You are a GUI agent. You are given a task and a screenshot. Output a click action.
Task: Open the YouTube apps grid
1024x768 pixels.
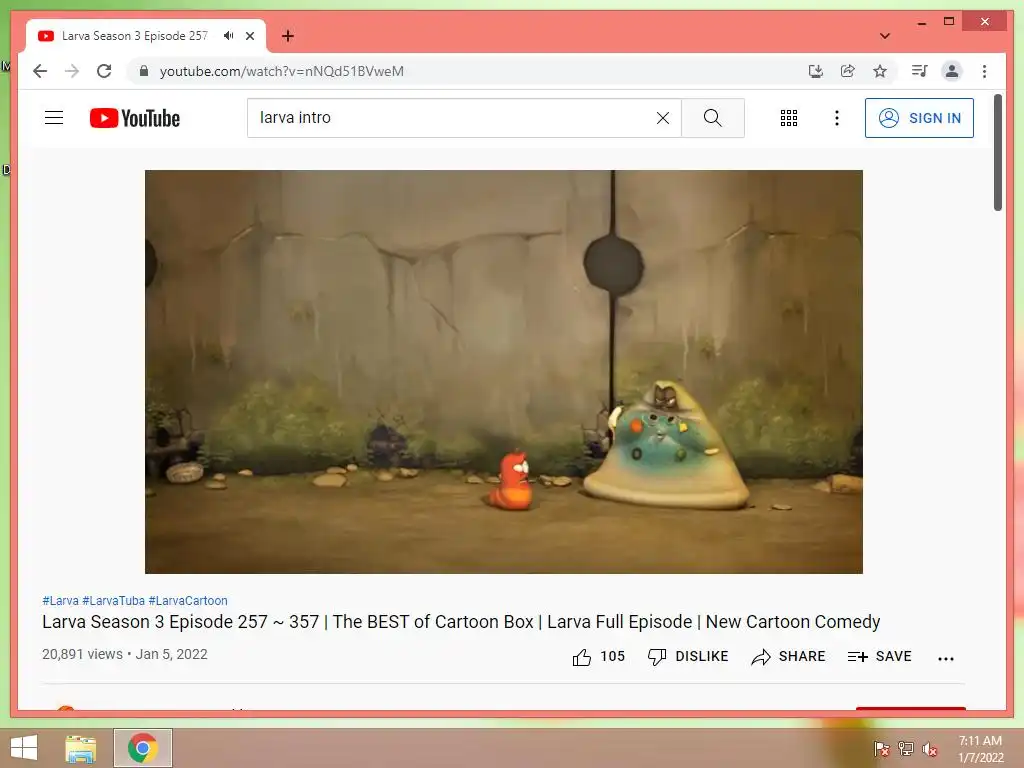click(789, 118)
